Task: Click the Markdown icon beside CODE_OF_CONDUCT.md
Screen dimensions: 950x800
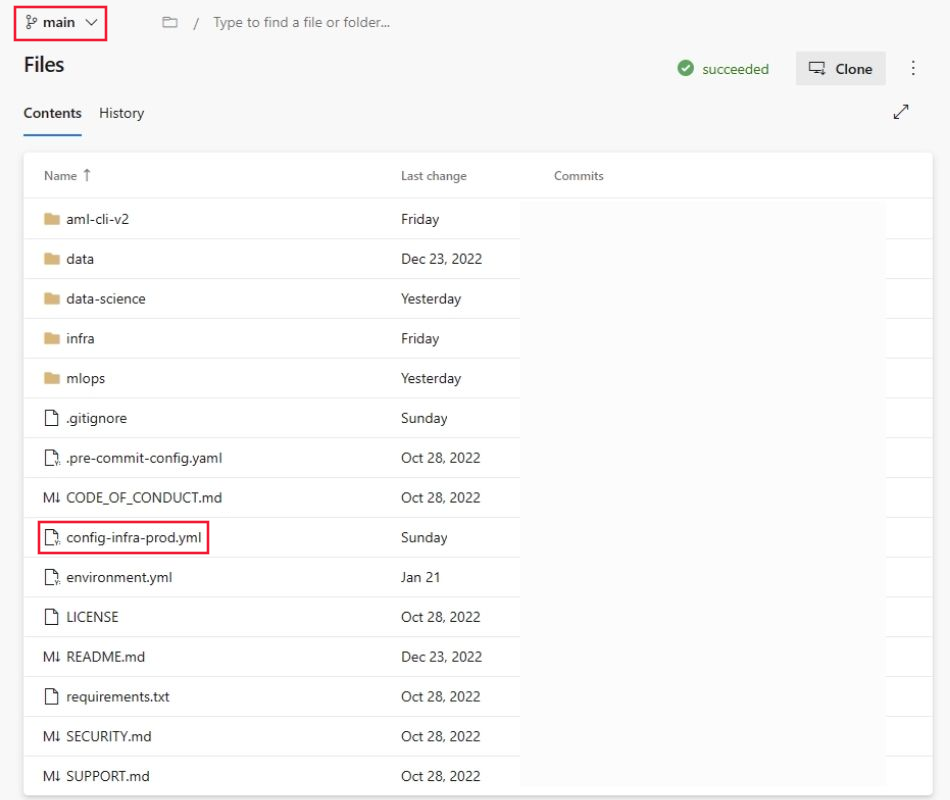Action: pos(52,497)
